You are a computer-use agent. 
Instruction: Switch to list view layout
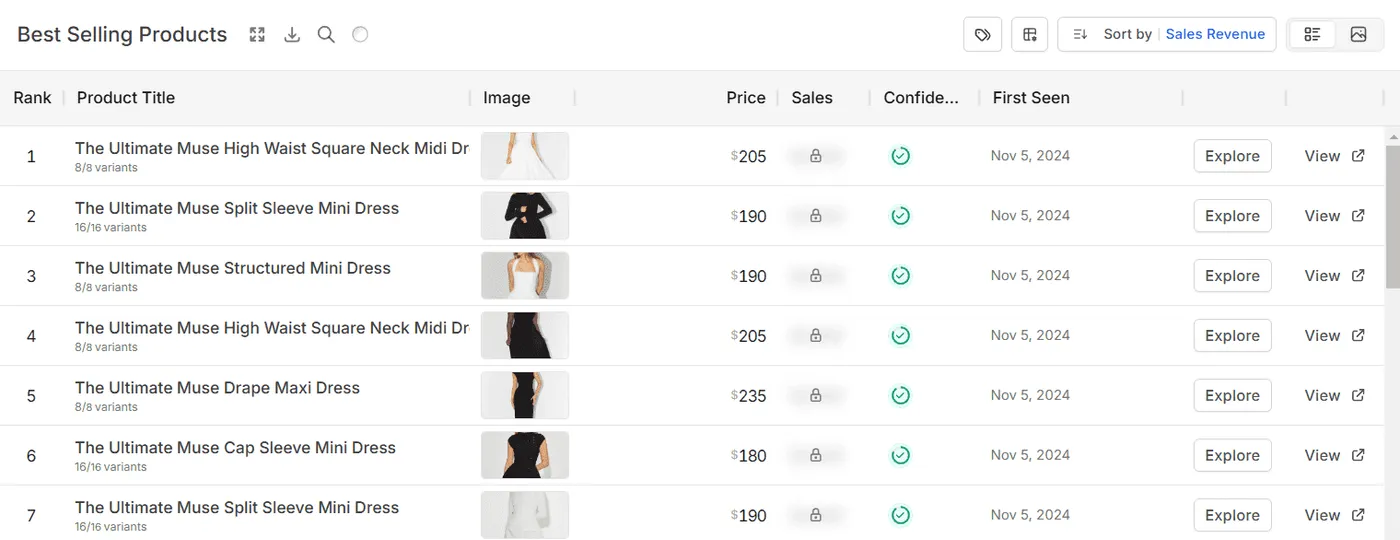(x=1312, y=35)
